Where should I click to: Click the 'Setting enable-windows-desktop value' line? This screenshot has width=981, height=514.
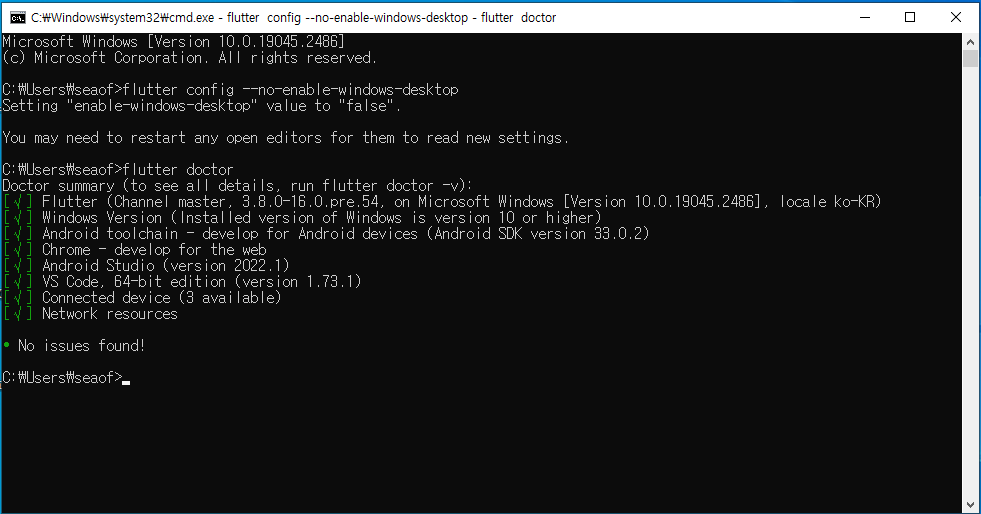[x=201, y=106]
